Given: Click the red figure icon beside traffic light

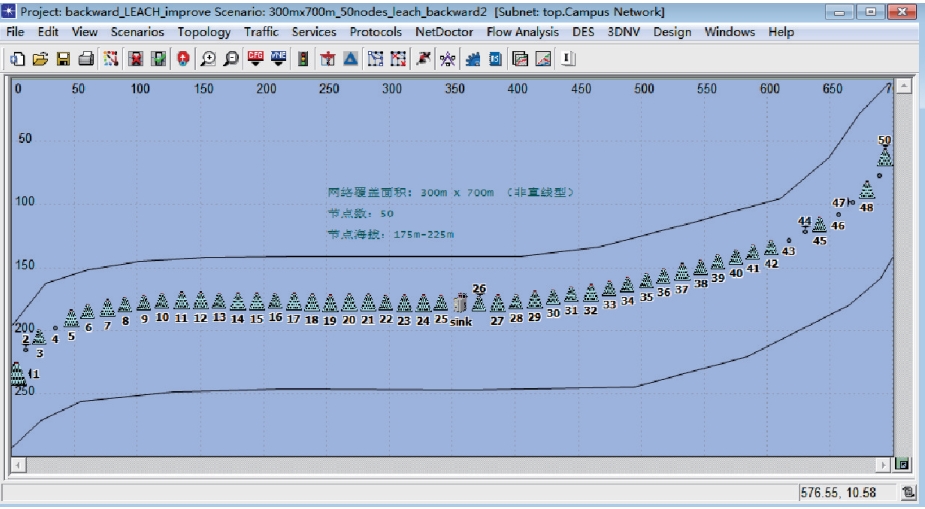Looking at the screenshot, I should [x=328, y=59].
